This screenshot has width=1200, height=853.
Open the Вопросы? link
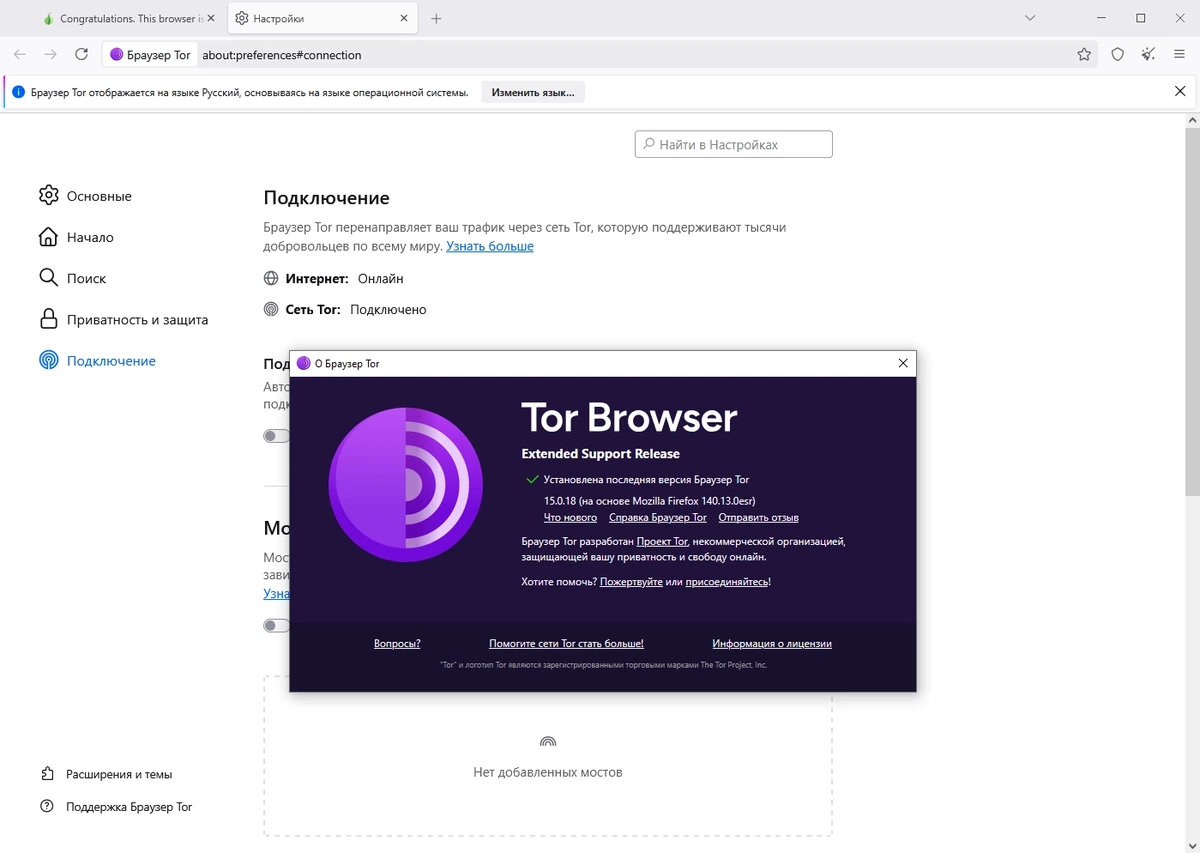coord(397,644)
